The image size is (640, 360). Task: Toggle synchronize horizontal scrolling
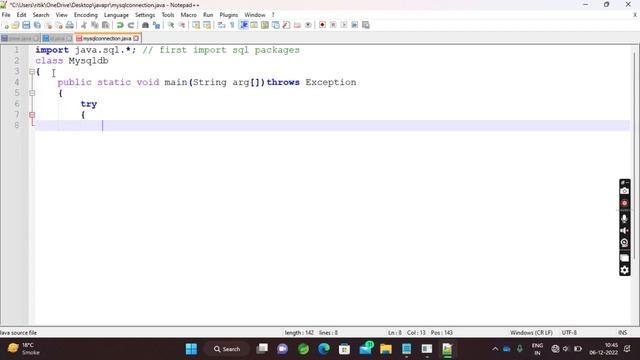[x=207, y=25]
